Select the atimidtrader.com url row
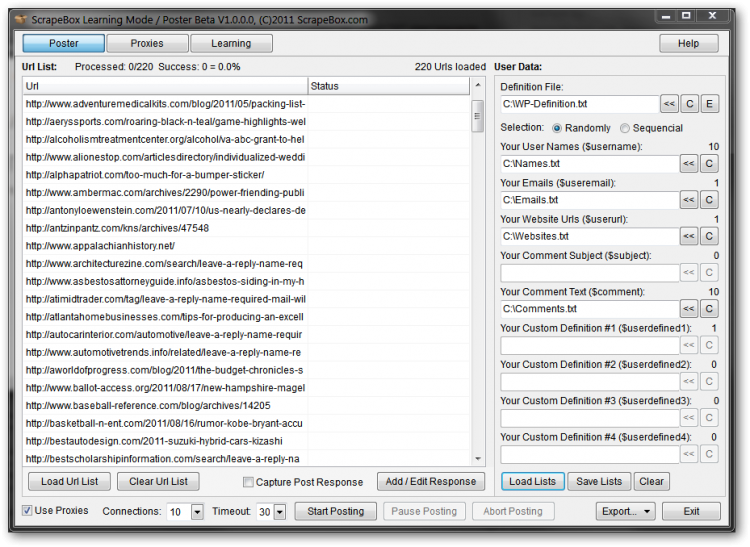750x547 pixels. pos(246,299)
